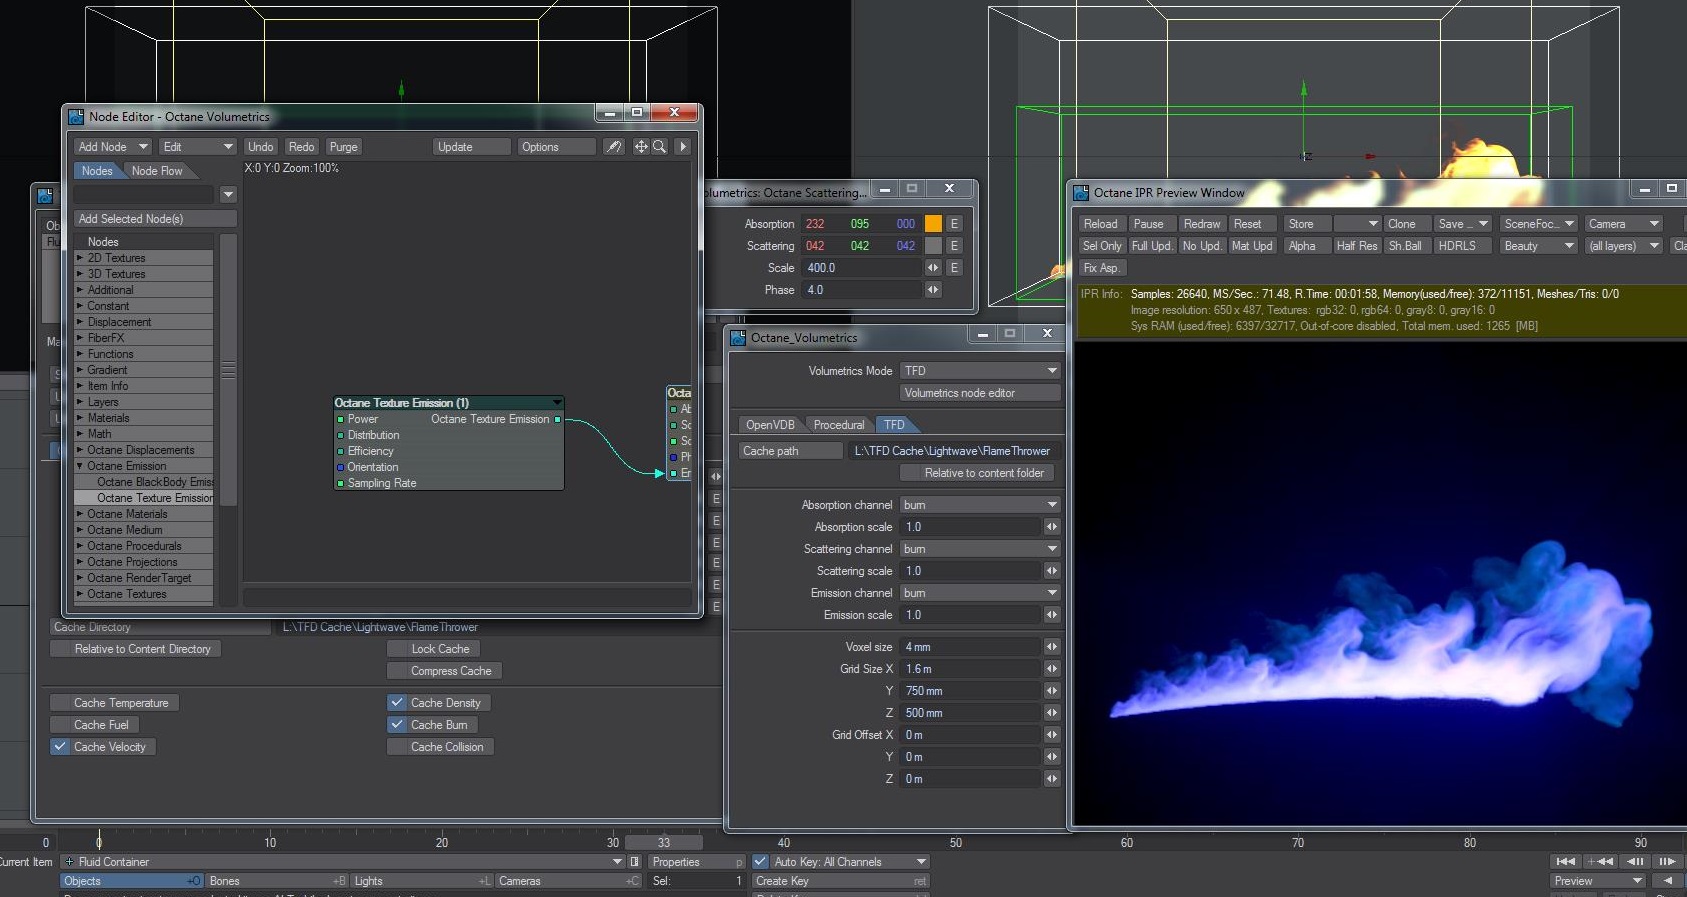The width and height of the screenshot is (1687, 897).
Task: Click the E envelope button for Scale
Action: click(954, 268)
